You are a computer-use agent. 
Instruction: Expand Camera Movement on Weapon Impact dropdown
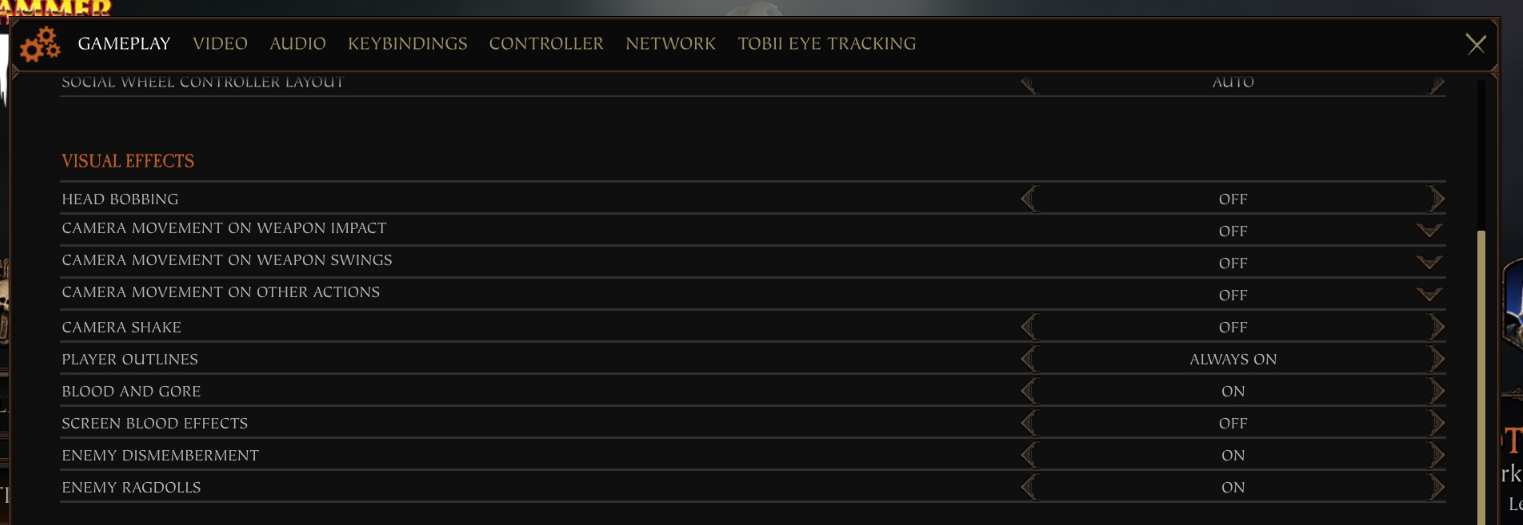pos(1429,231)
